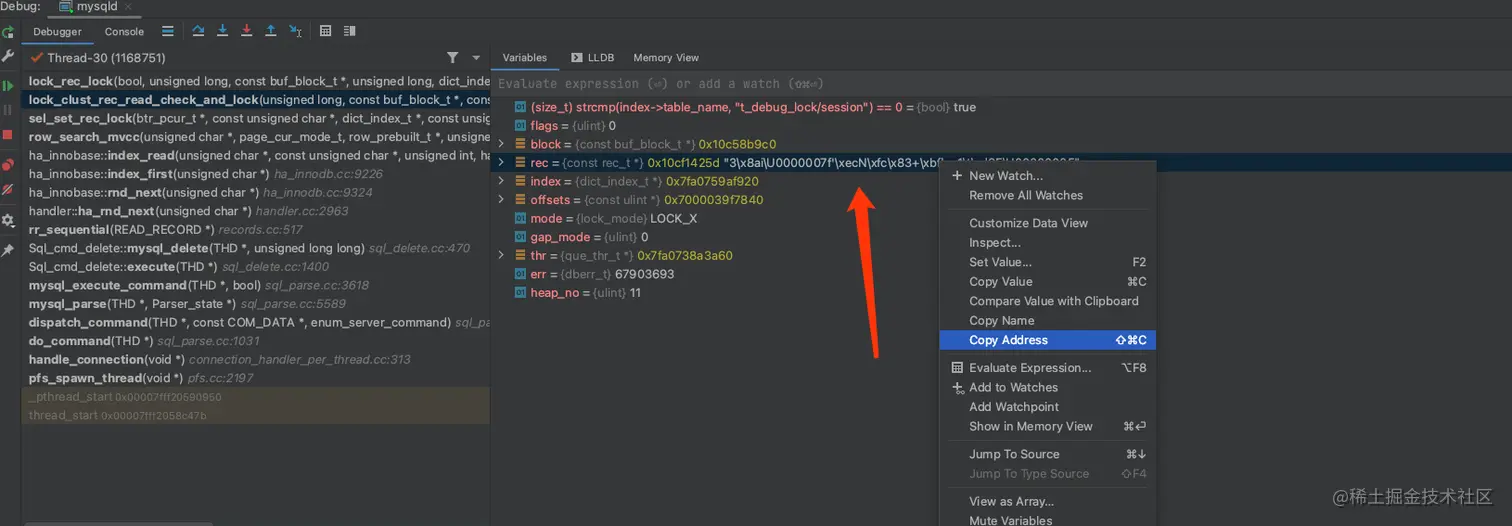Screen dimensions: 1512x526
Task: Select row_search_mvcc stack frame
Action: click(x=256, y=137)
